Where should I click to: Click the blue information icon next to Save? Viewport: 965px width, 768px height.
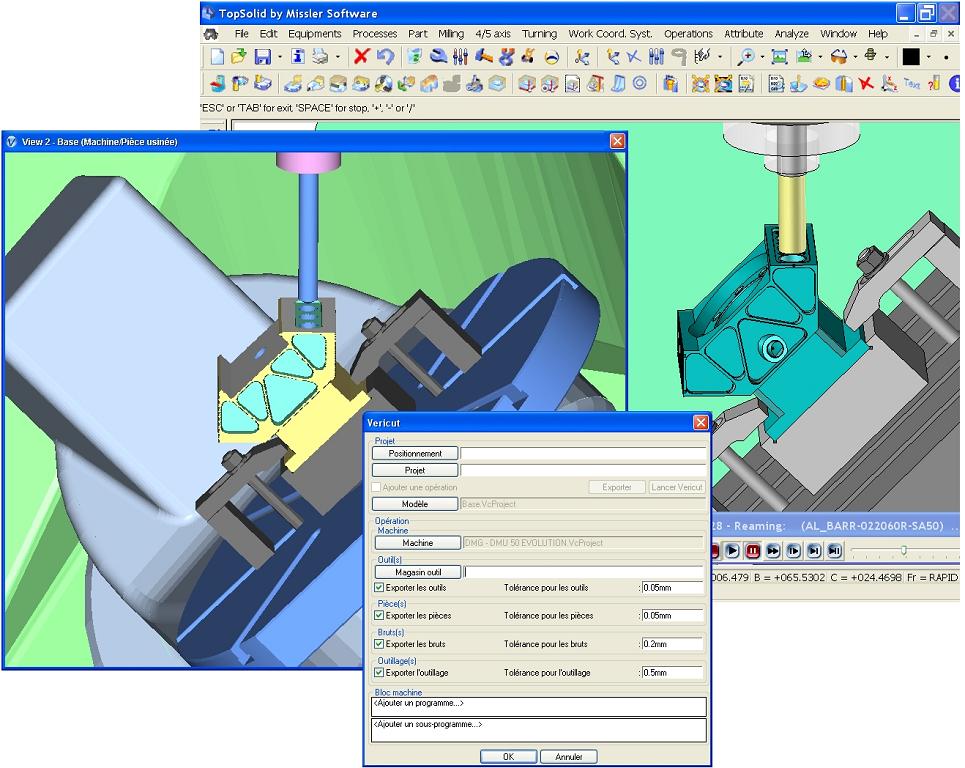(x=298, y=57)
